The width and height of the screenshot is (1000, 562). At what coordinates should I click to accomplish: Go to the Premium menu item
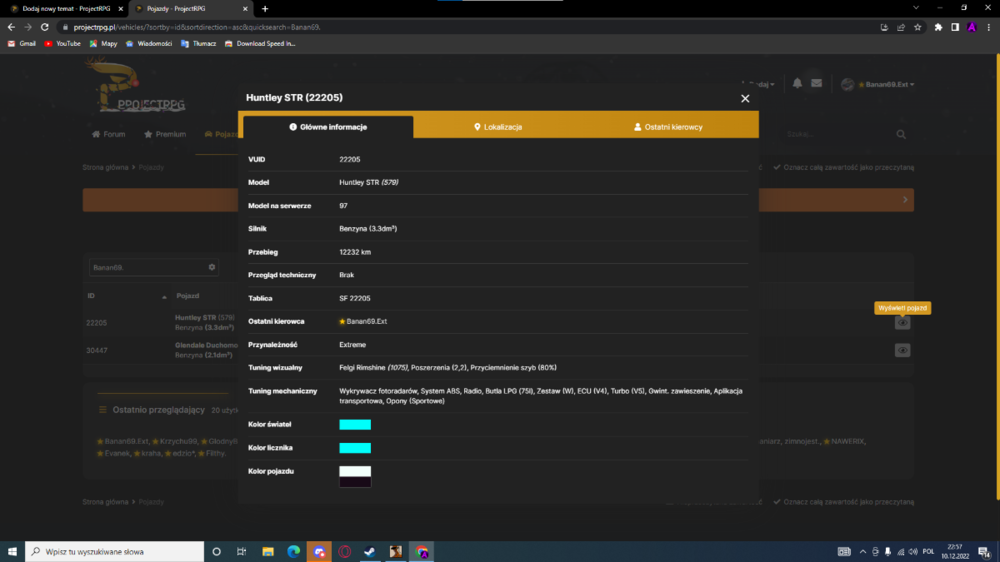click(165, 134)
